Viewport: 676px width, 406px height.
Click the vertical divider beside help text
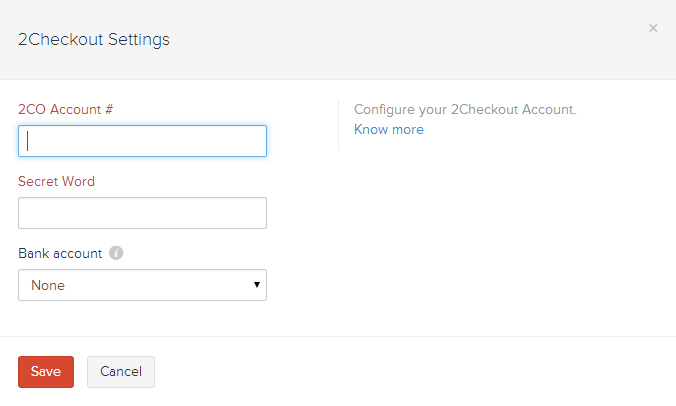tap(338, 125)
